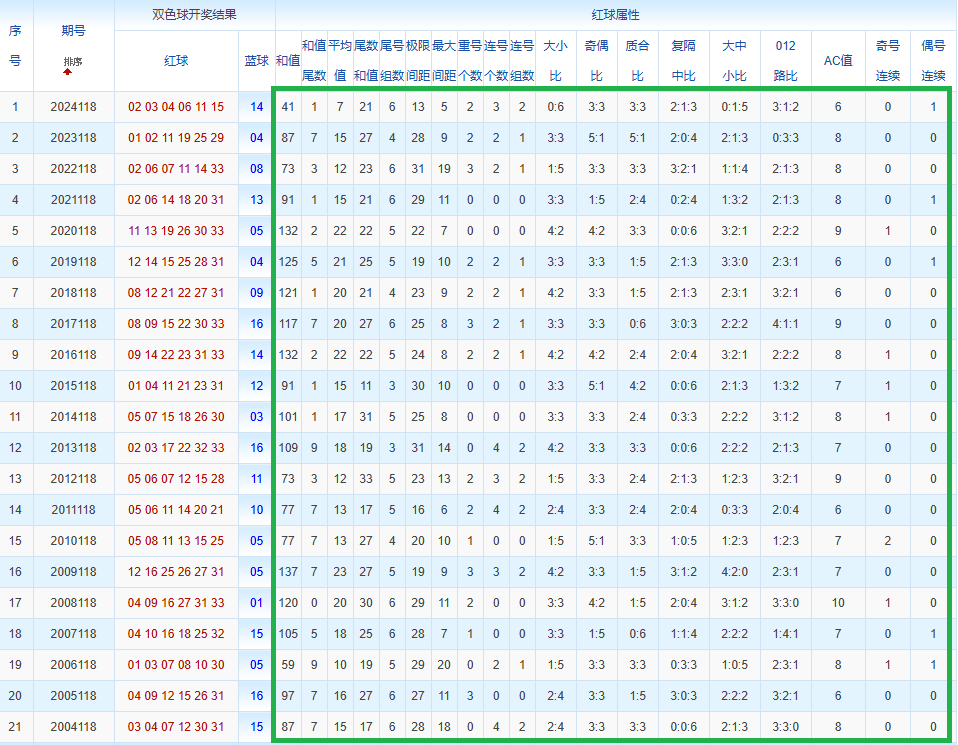The height and width of the screenshot is (745, 958).
Task: Click the 序号 column header
Action: click(x=15, y=46)
